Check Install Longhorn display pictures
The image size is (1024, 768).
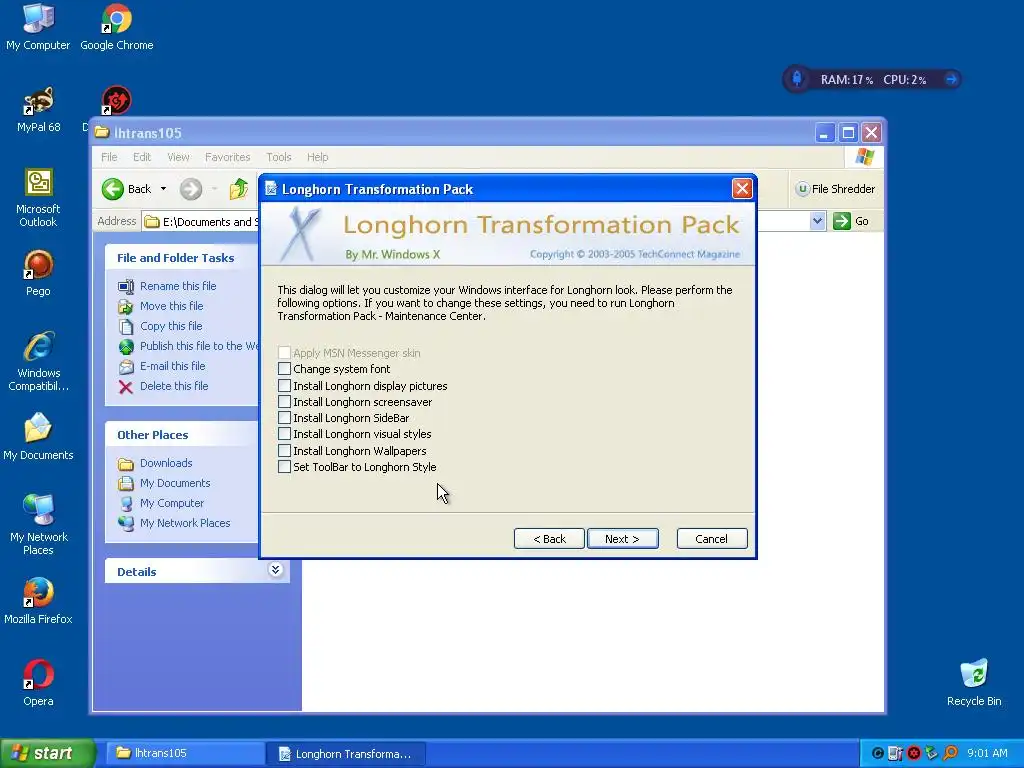(284, 386)
